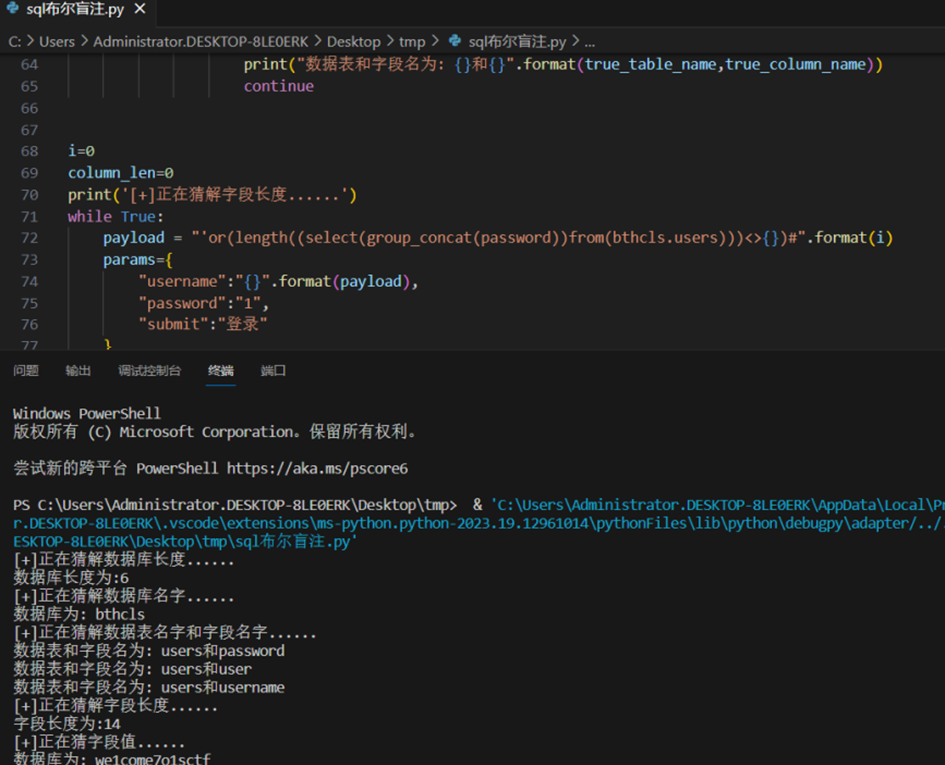The image size is (945, 765).
Task: Click the i=0 code line
Action: 81,151
